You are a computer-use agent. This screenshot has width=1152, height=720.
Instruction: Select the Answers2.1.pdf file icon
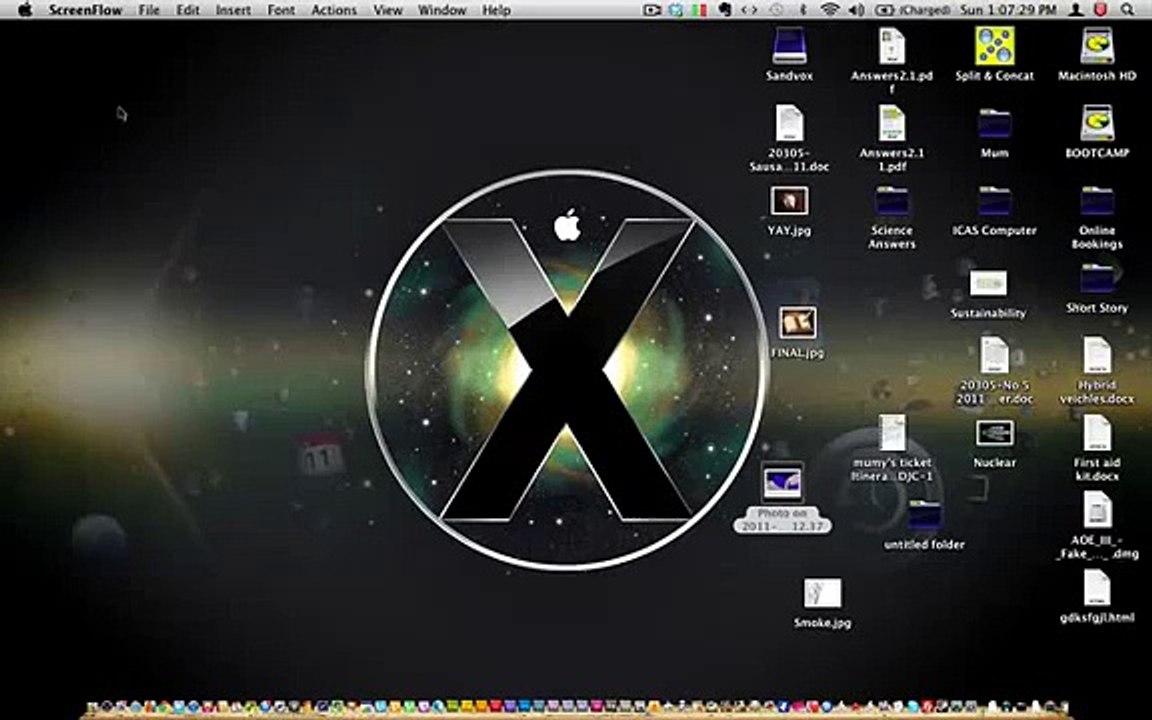coord(892,46)
